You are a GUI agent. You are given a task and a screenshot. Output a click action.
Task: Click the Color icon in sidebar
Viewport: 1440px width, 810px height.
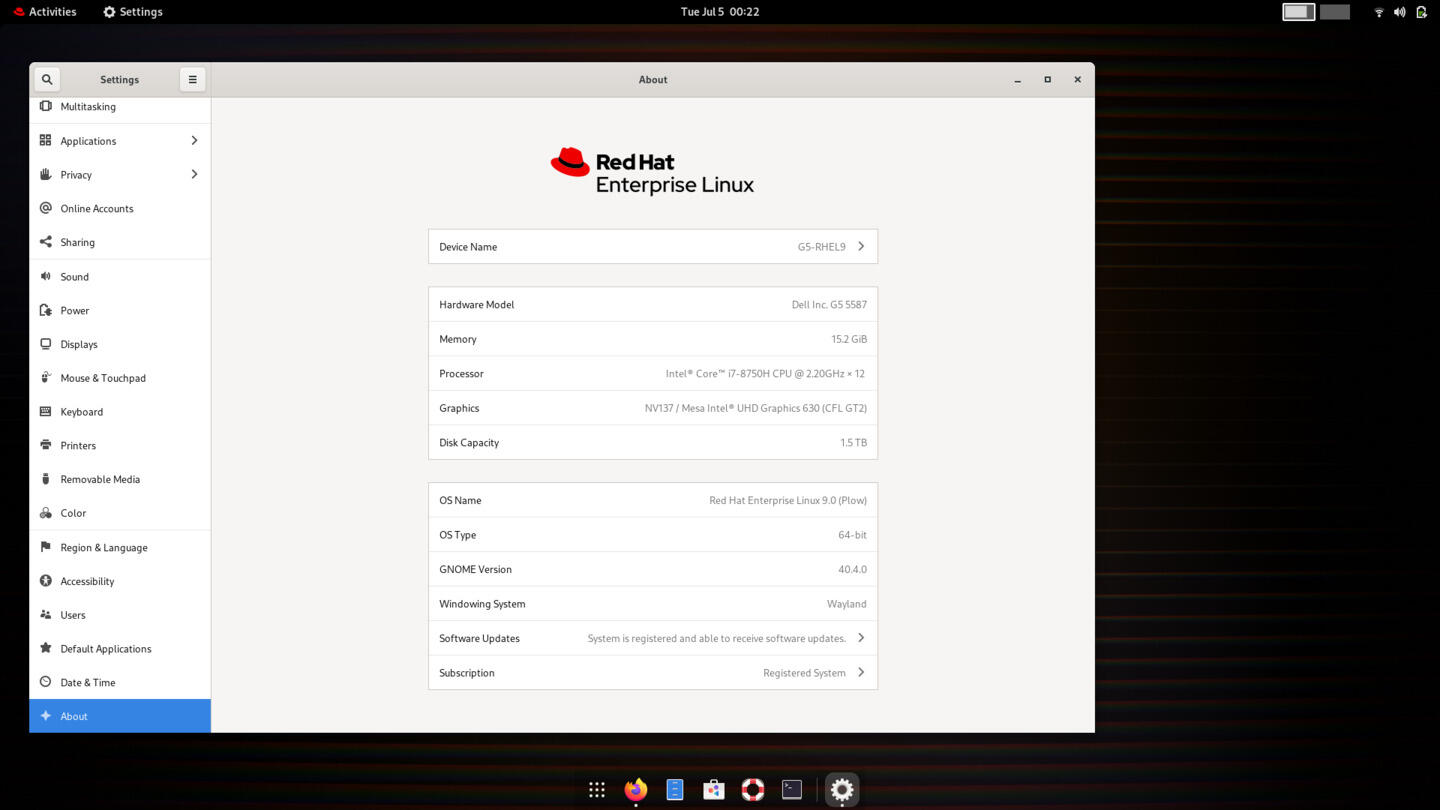(x=45, y=513)
